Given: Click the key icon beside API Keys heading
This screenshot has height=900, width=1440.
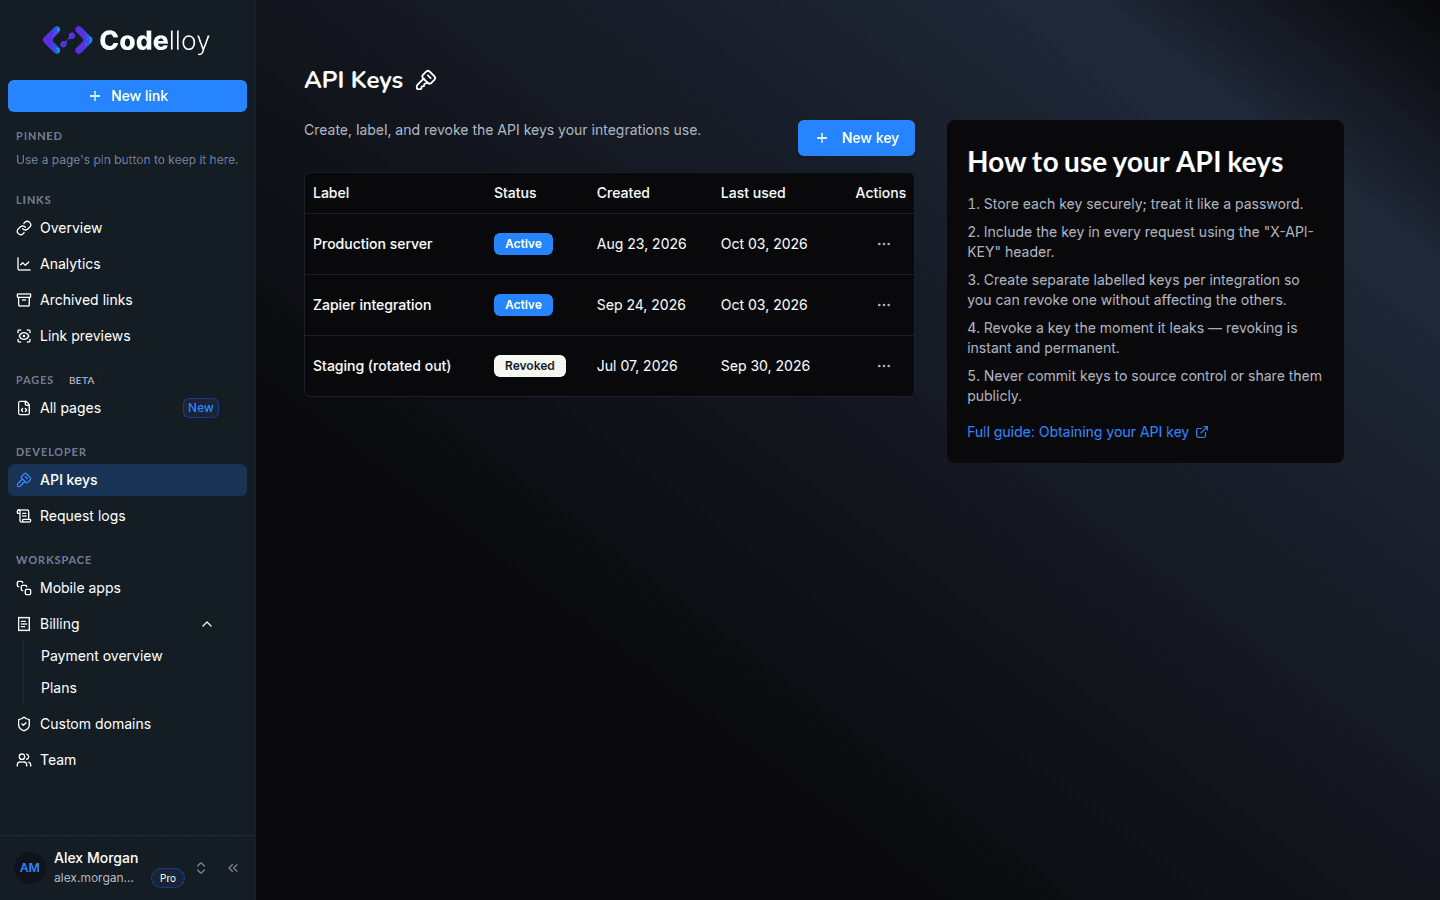Looking at the screenshot, I should pos(426,80).
